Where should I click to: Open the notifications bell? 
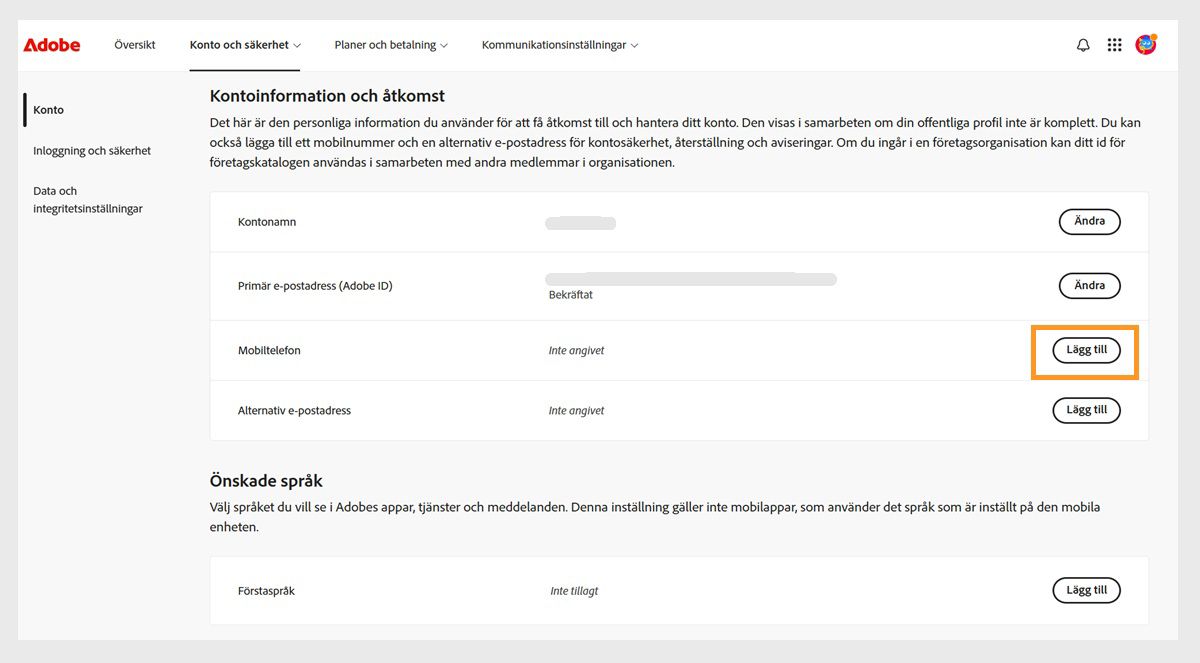[x=1082, y=44]
